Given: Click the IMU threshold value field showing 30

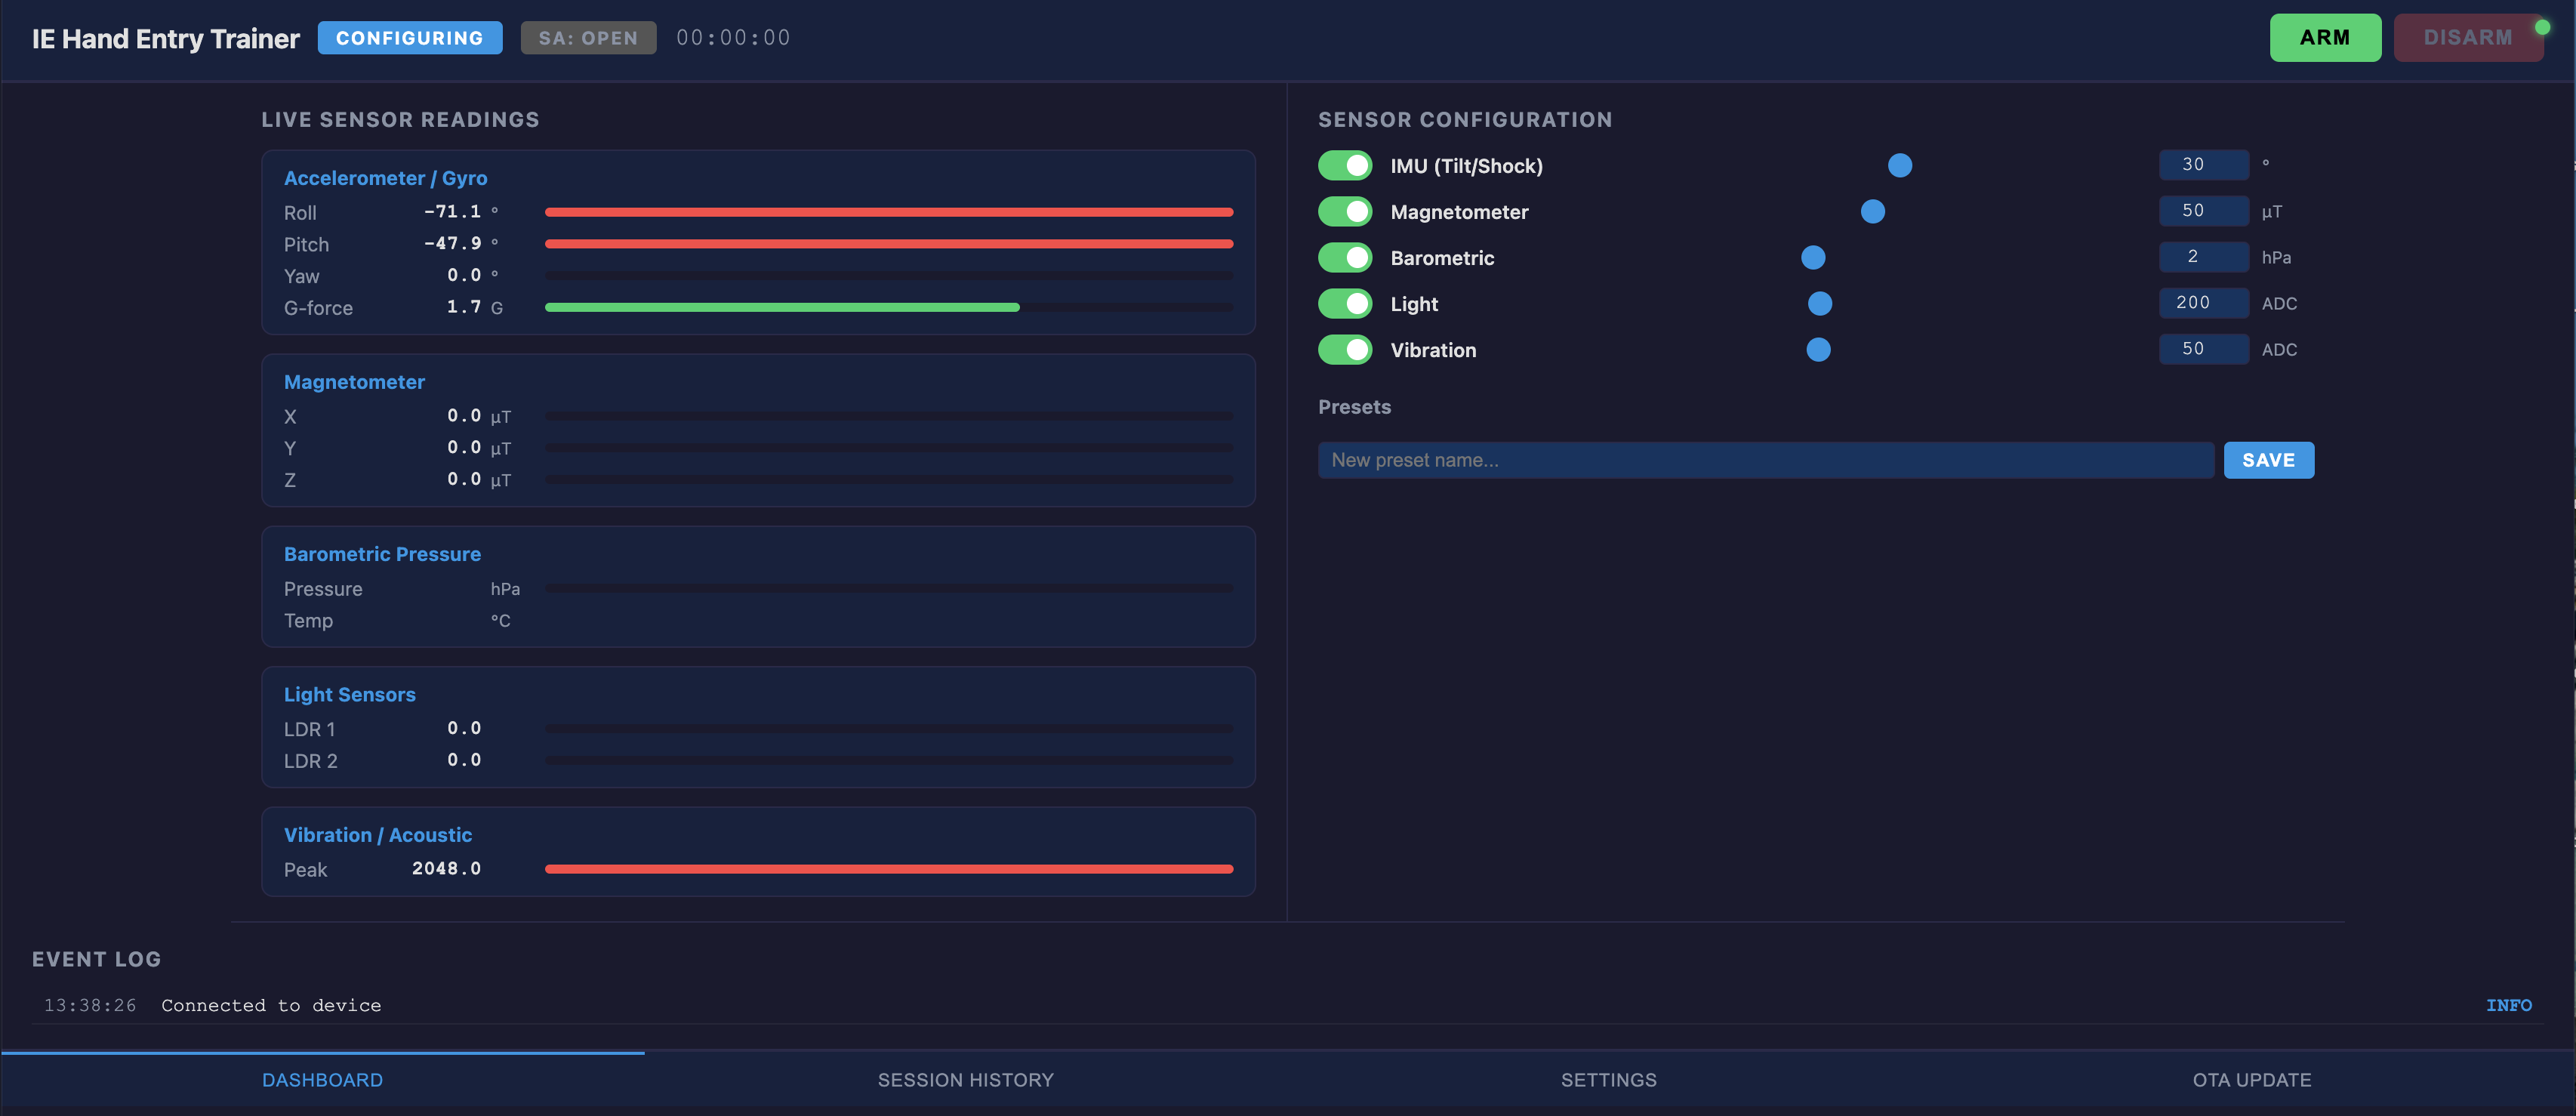Looking at the screenshot, I should pyautogui.click(x=2202, y=164).
